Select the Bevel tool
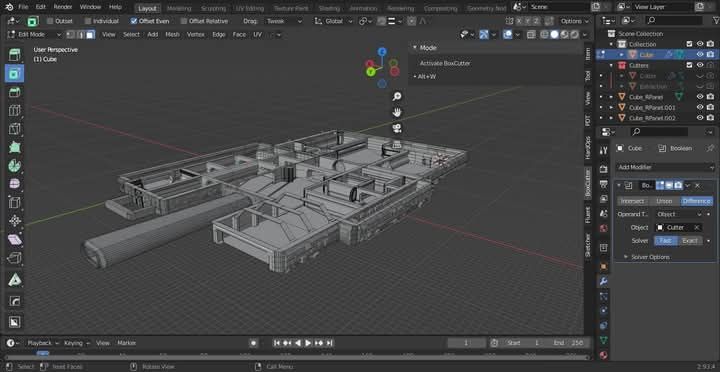 (15, 92)
